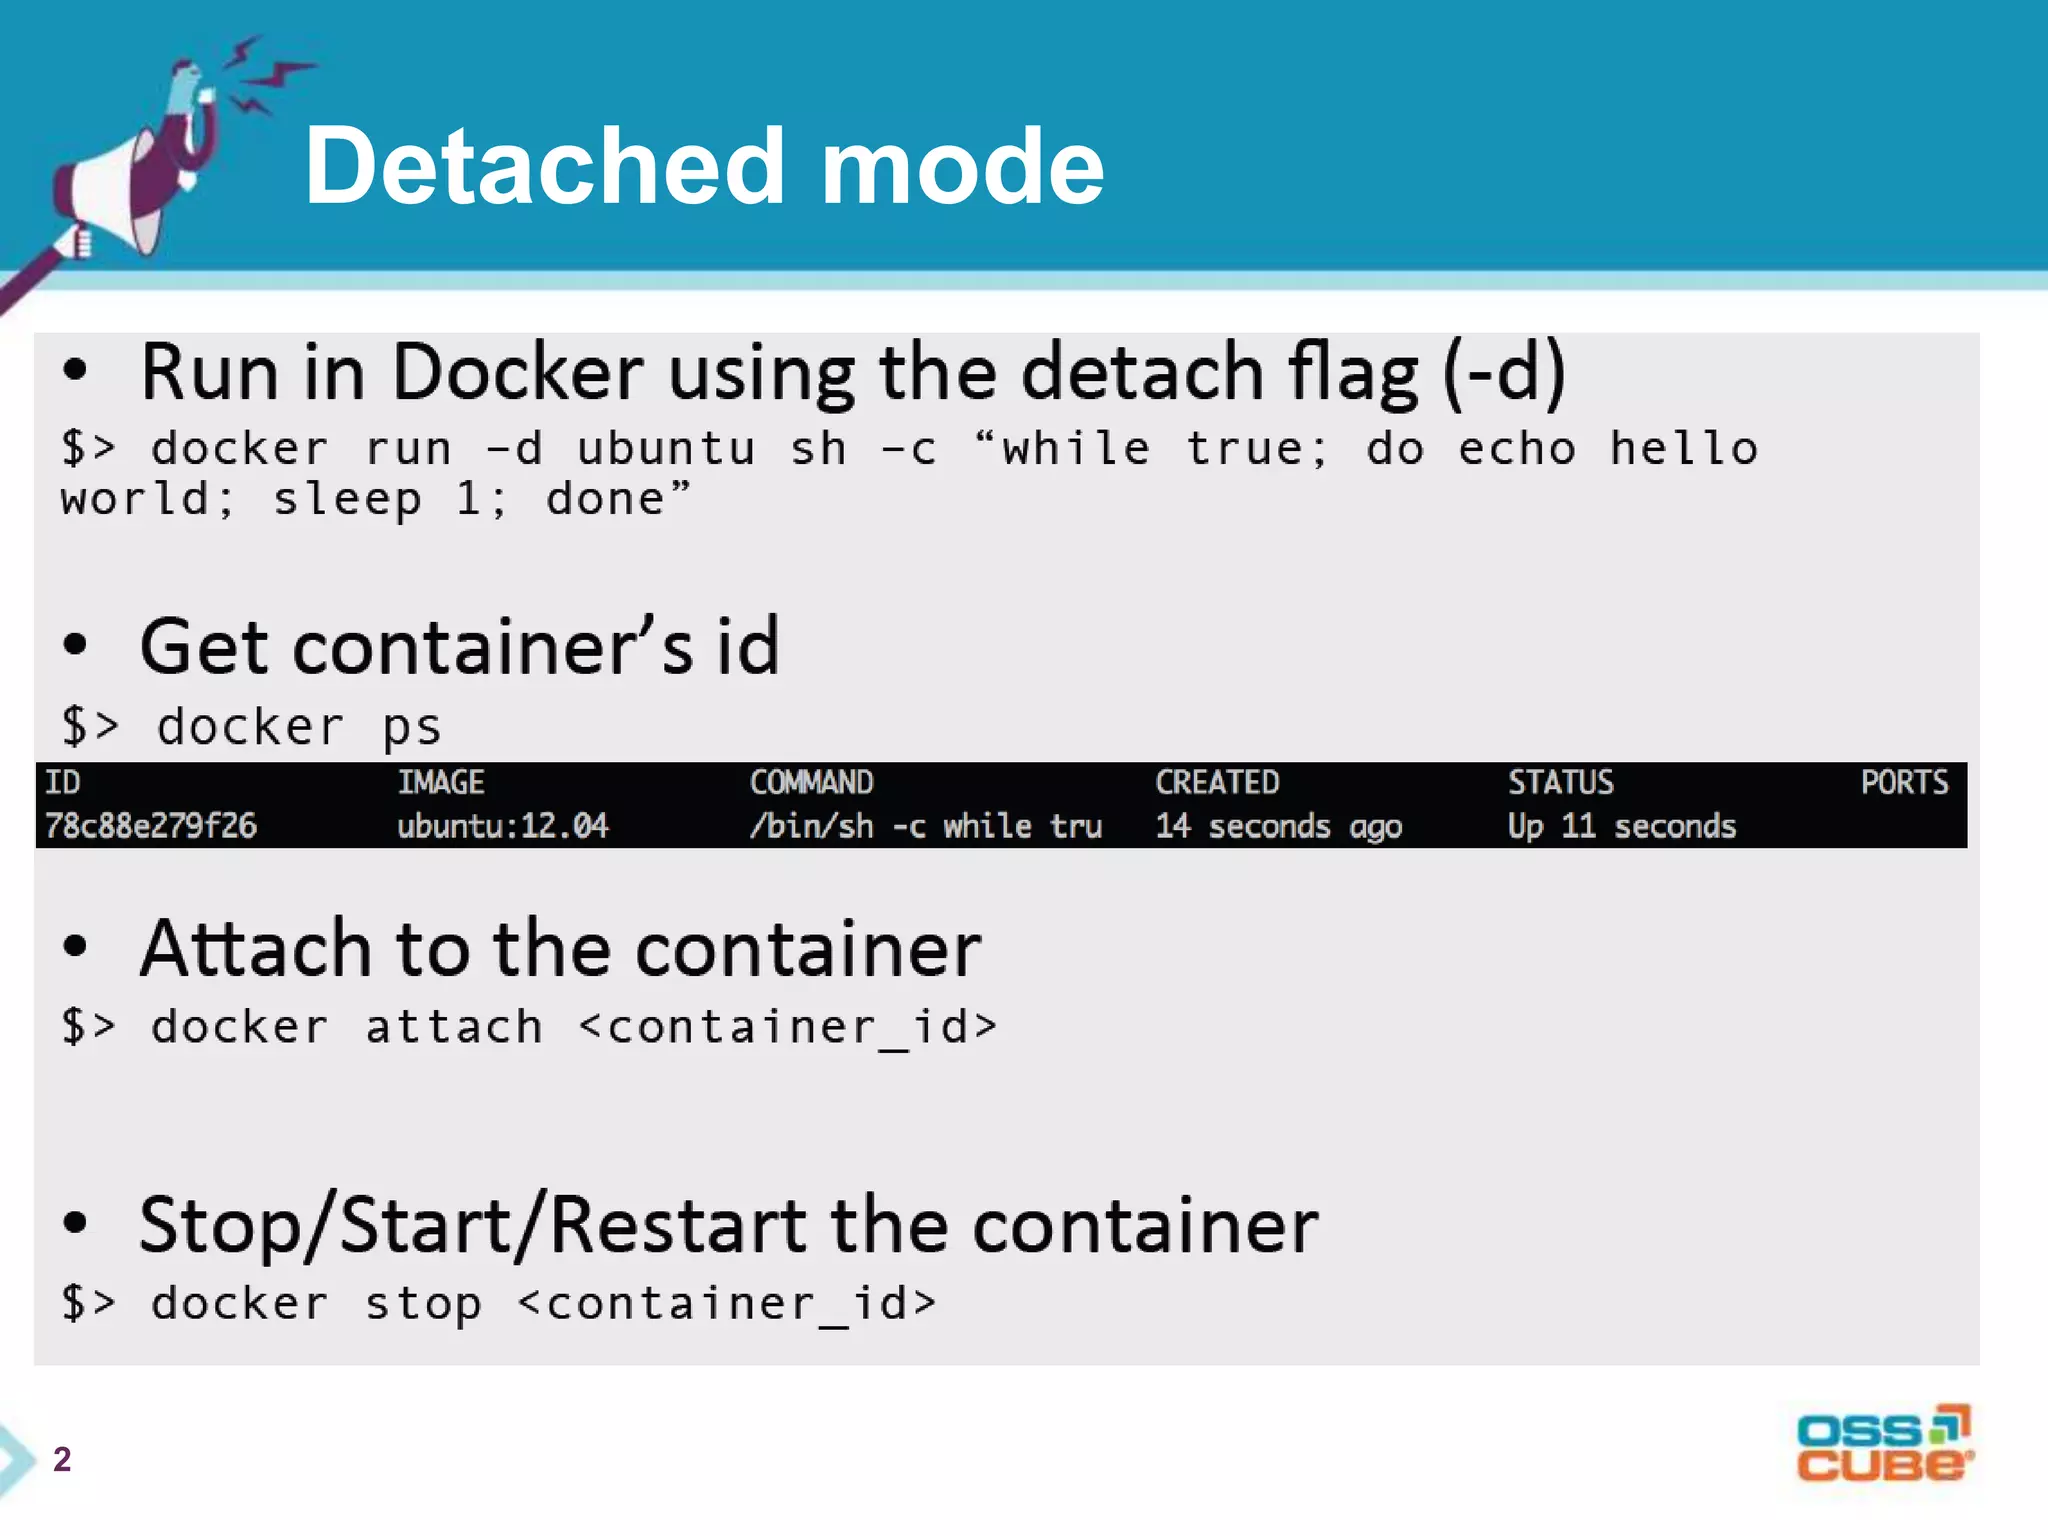This screenshot has width=2048, height=1536.
Task: Click the "Detached mode" slide title
Action: (x=704, y=166)
